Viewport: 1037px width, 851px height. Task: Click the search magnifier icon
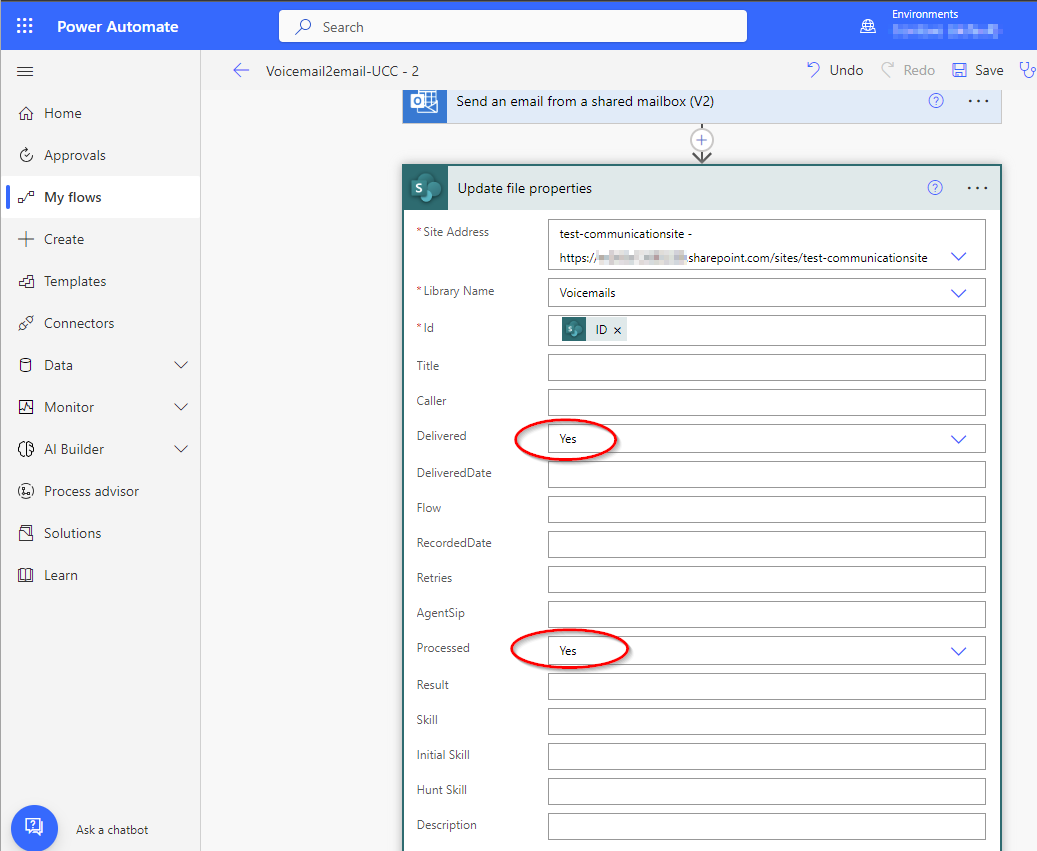pos(304,26)
